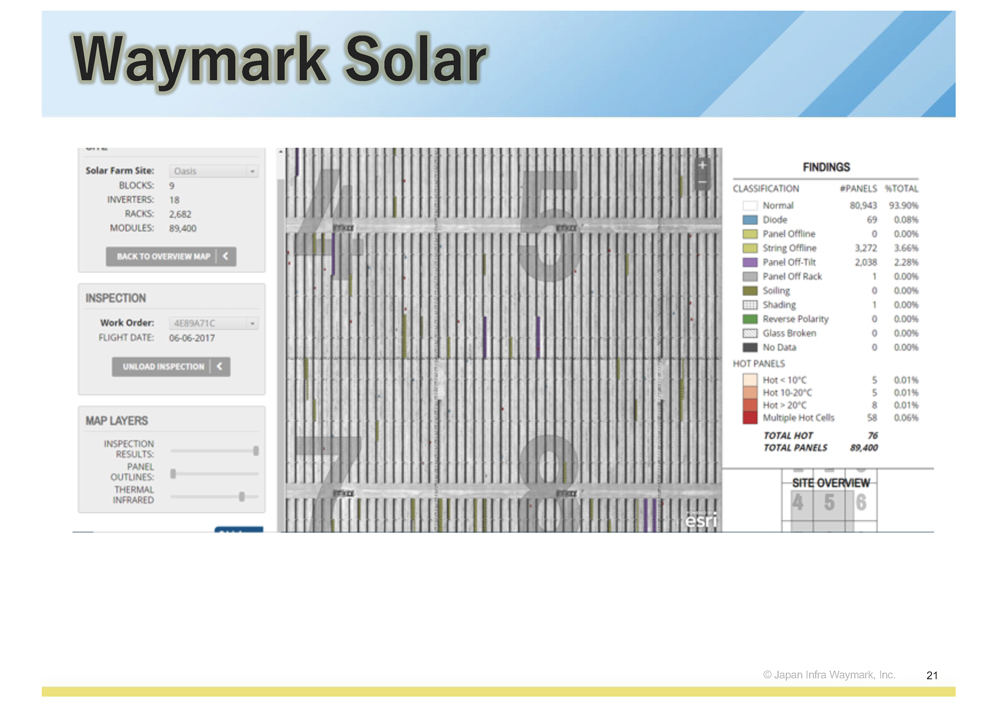Click the FINDINGS panel heading

[x=827, y=167]
